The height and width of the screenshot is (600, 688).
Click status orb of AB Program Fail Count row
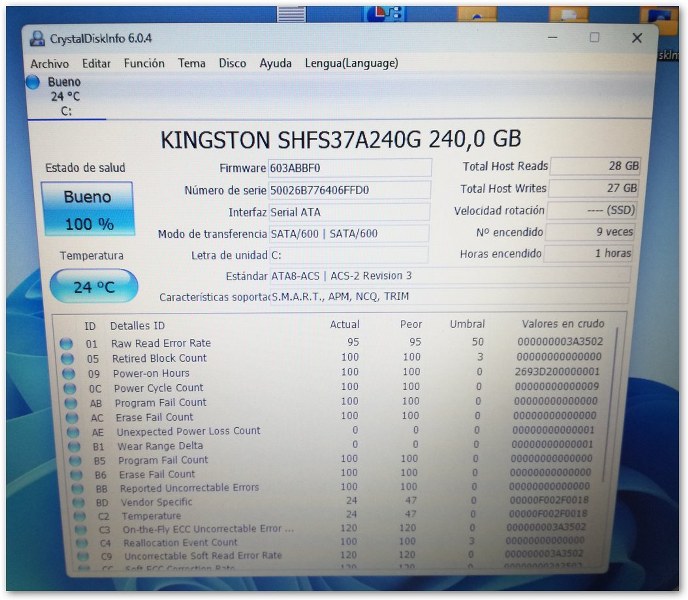(x=71, y=403)
